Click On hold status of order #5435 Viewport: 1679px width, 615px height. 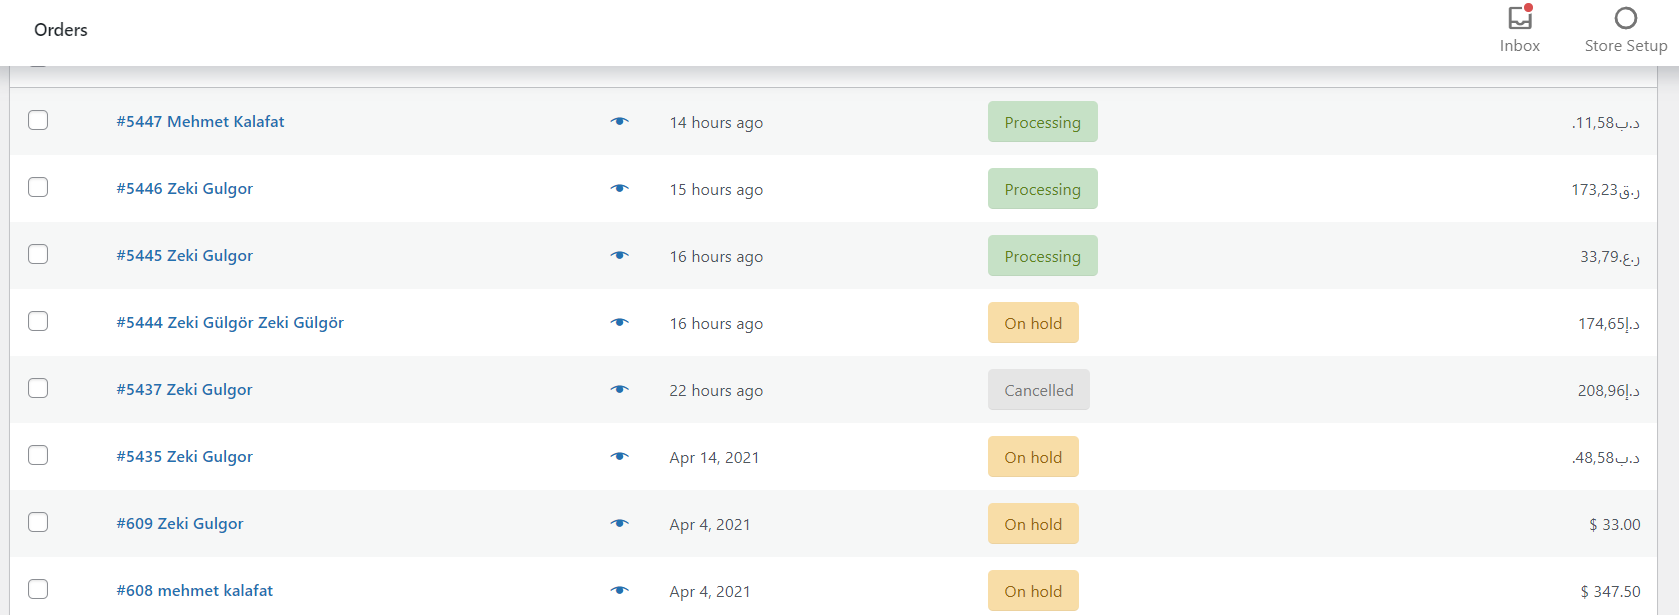1033,457
